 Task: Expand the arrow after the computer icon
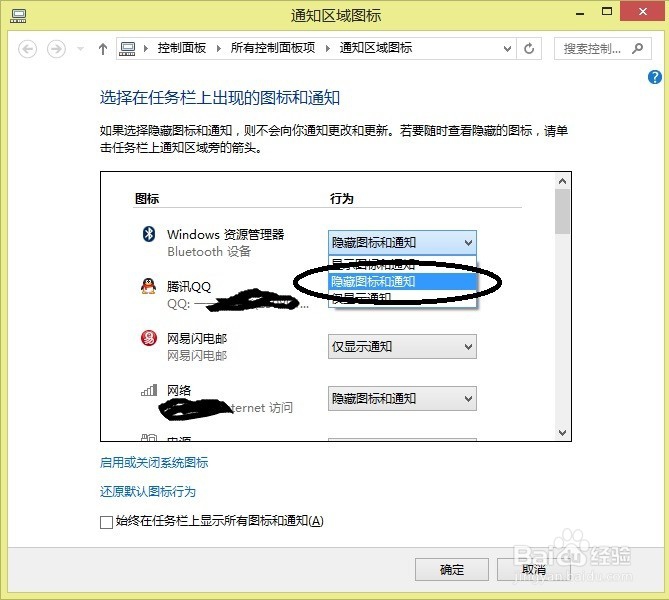(x=146, y=49)
